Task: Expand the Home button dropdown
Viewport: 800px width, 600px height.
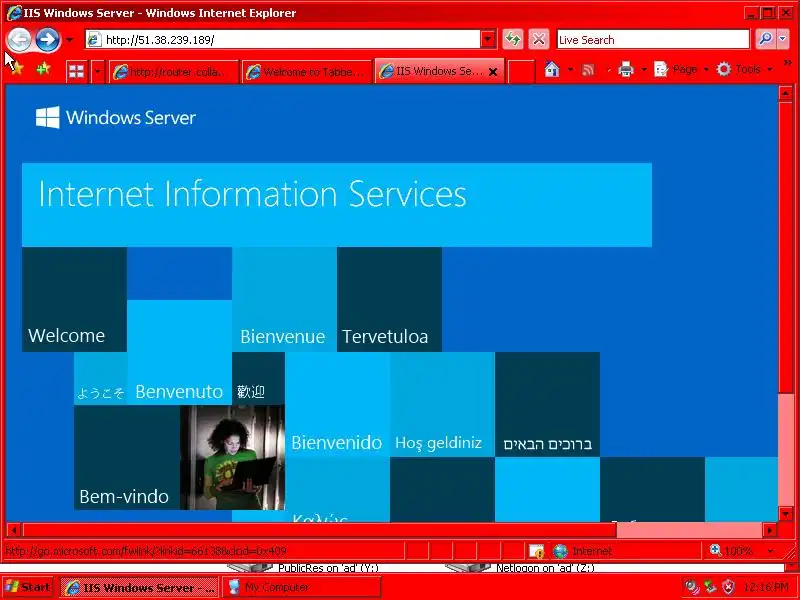Action: pos(570,69)
